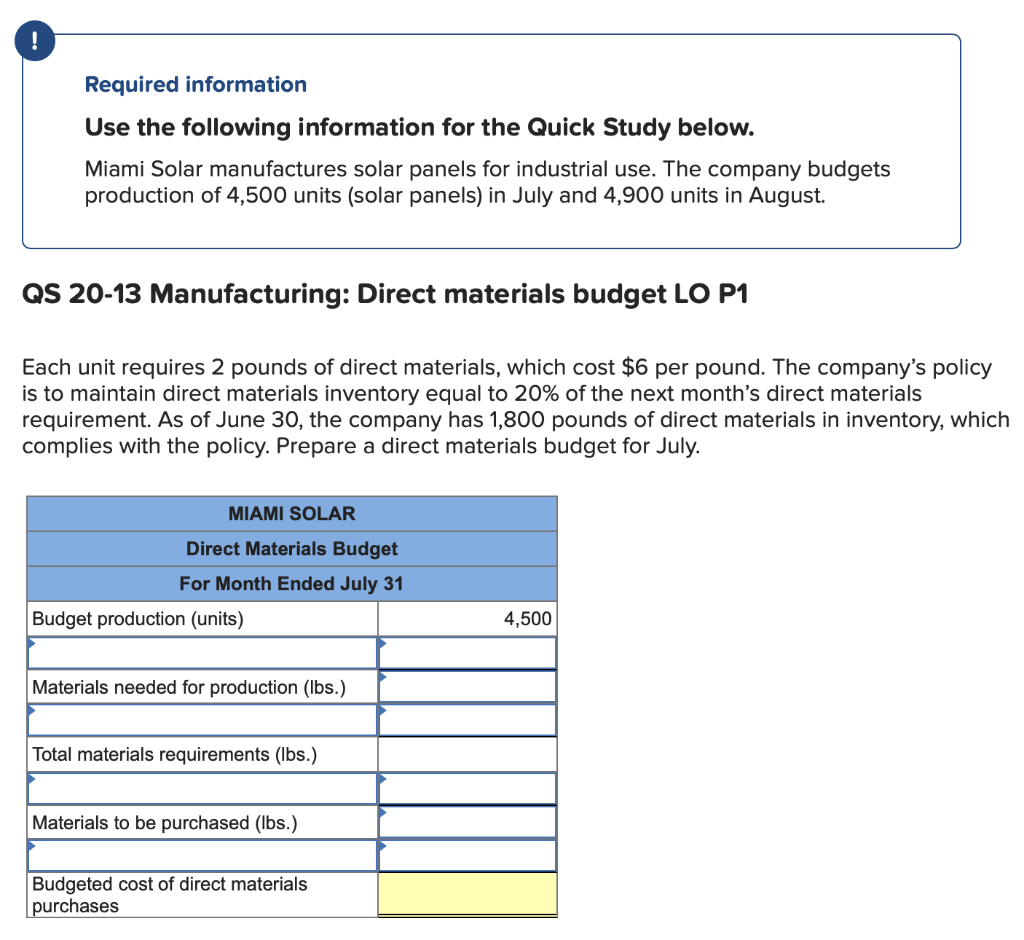Image resolution: width=1024 pixels, height=940 pixels.
Task: Click the 4,500 budget production cell
Action: pos(468,619)
